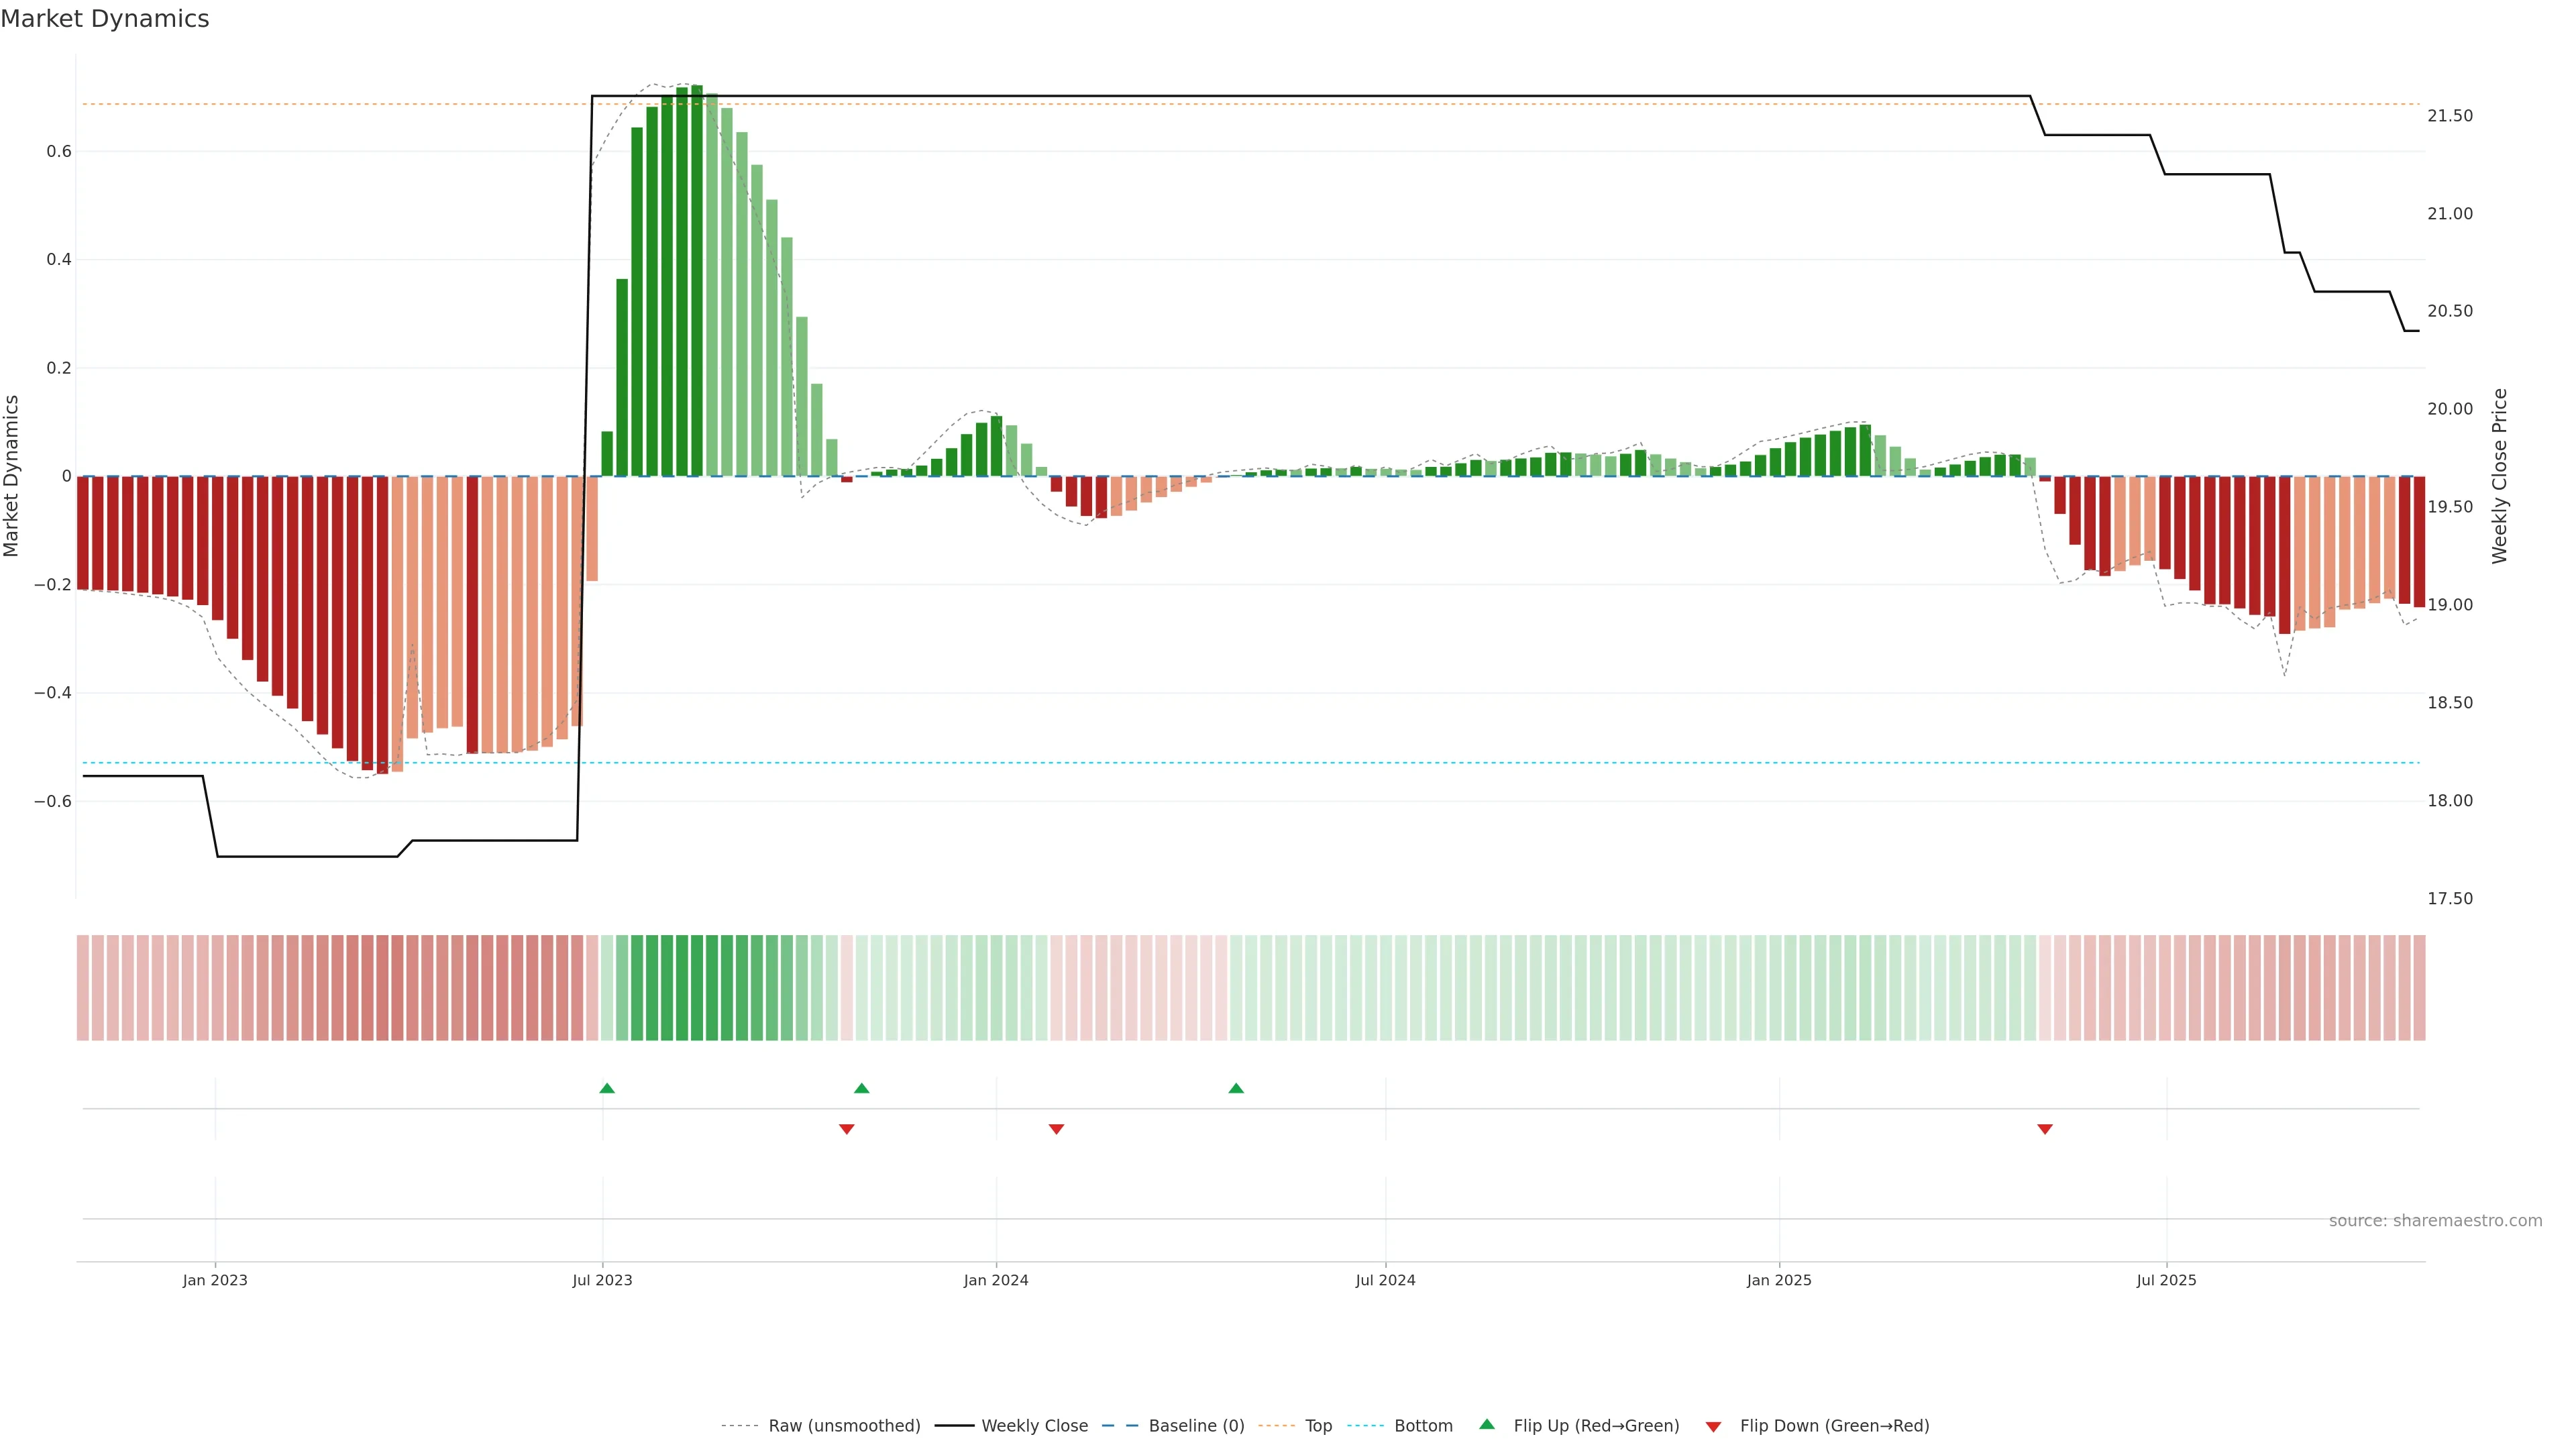Click the Flip Up triangle nearest Jan 2024
Viewport: 2576px width, 1449px height.
[x=862, y=1088]
